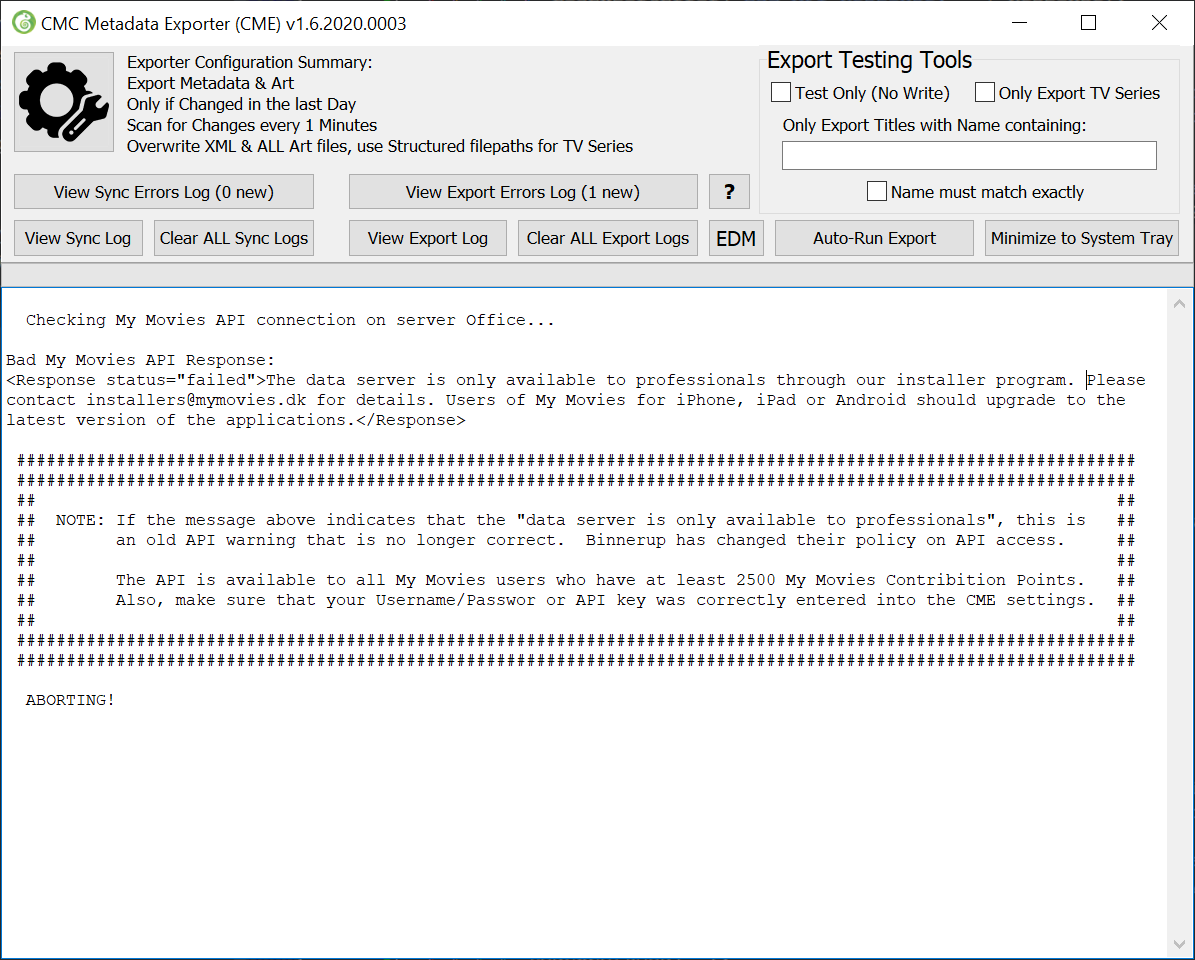The image size is (1195, 960).
Task: Click the 'Overwrite XML & ALL Art files' line
Action: (x=380, y=146)
